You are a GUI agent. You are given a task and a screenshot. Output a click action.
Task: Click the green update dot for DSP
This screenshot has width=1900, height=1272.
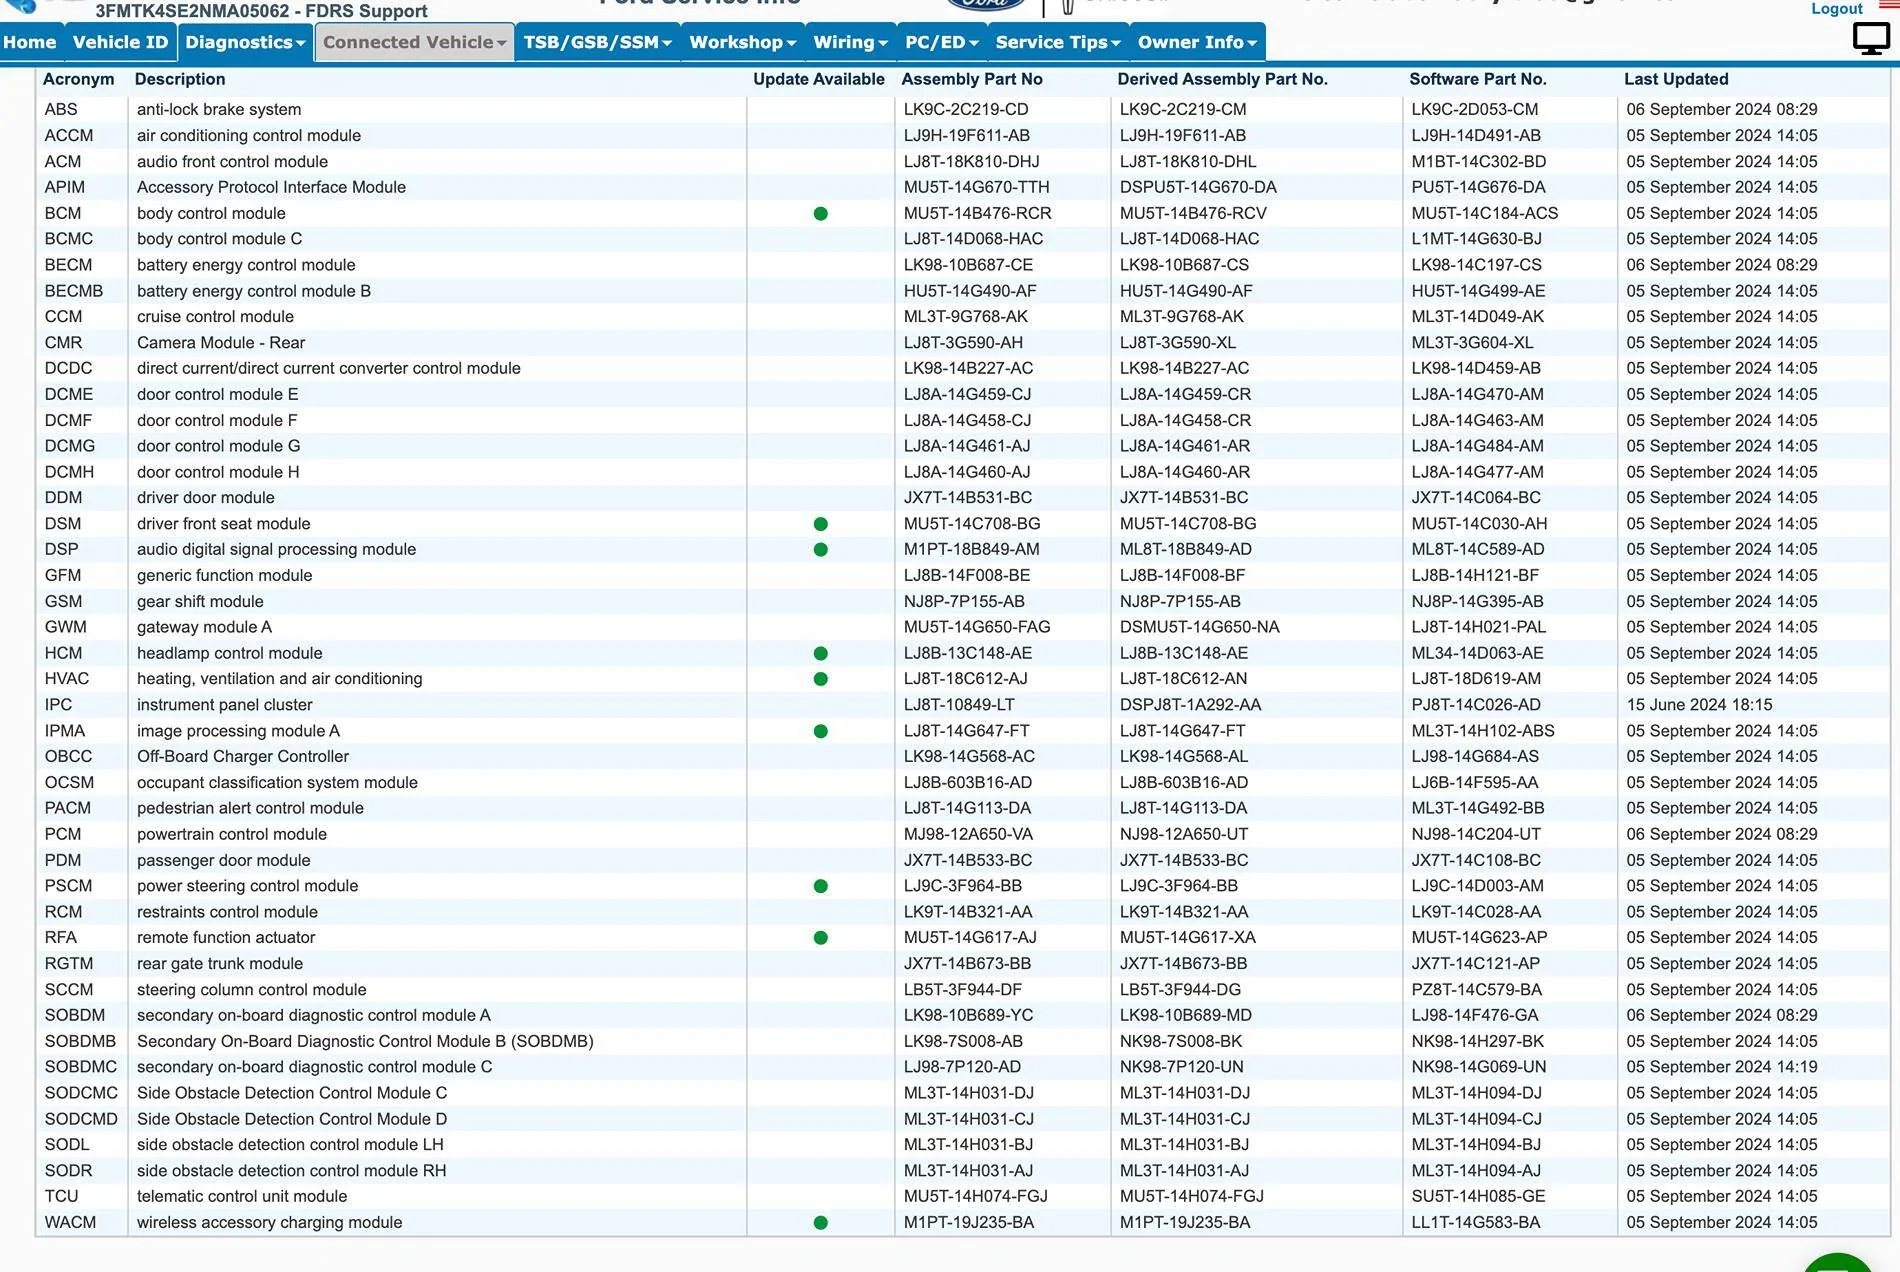821,549
